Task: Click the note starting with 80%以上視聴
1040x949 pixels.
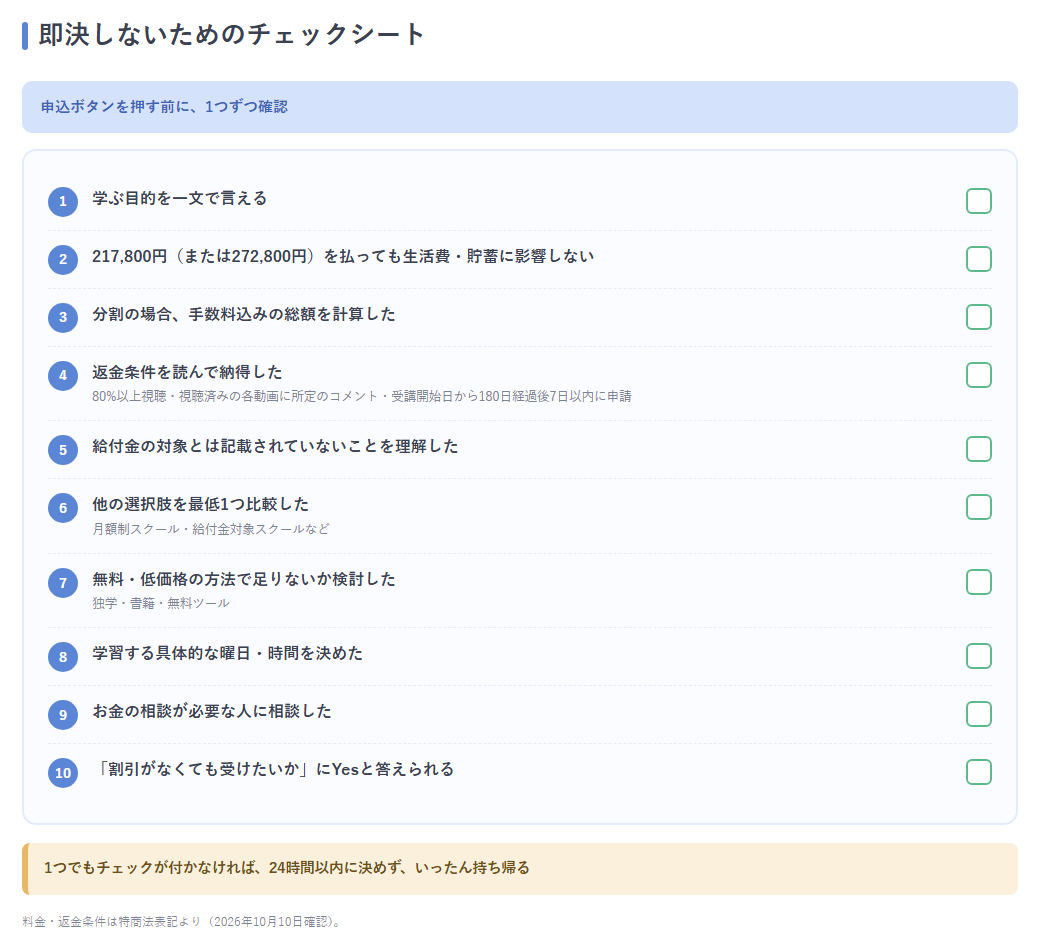Action: pos(361,397)
